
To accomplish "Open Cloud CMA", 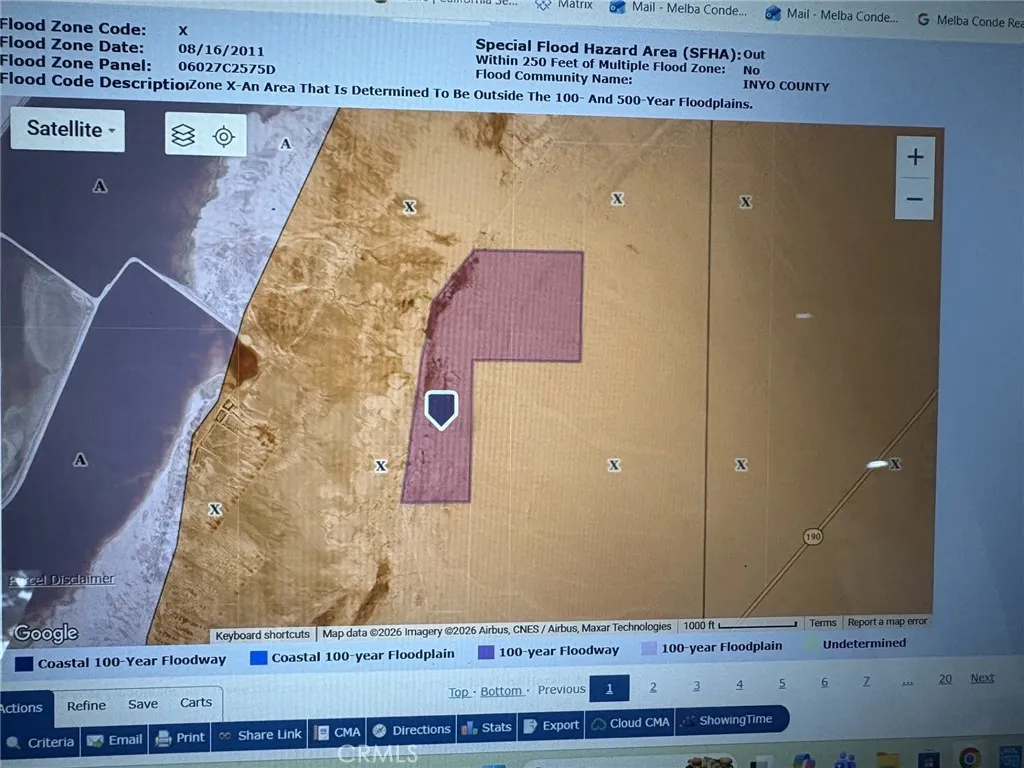I will 630,723.
